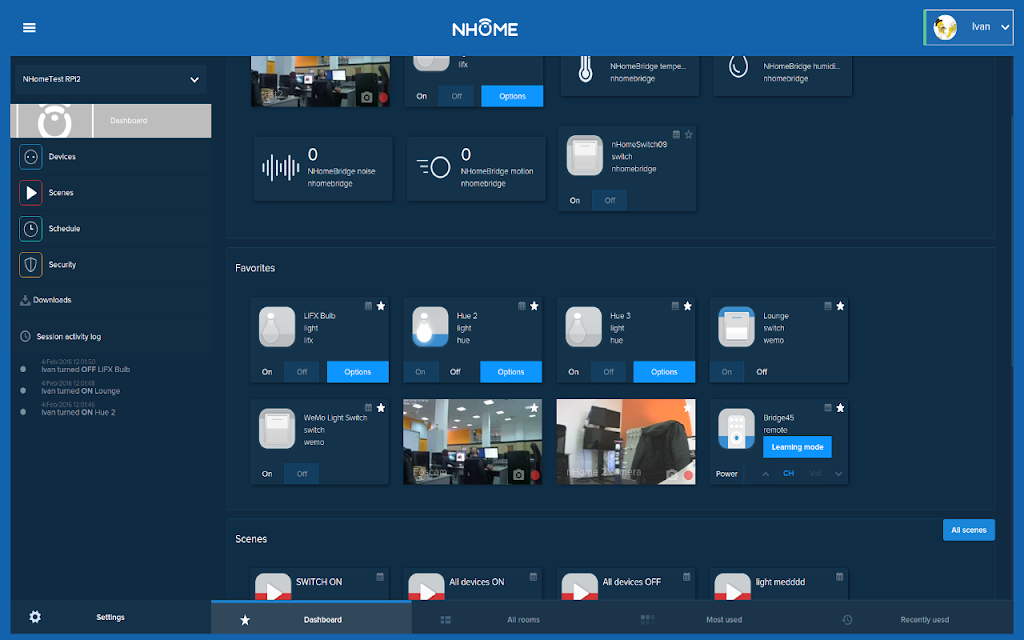
Task: Channel up arrow on Bridge45 remote
Action: [x=765, y=474]
